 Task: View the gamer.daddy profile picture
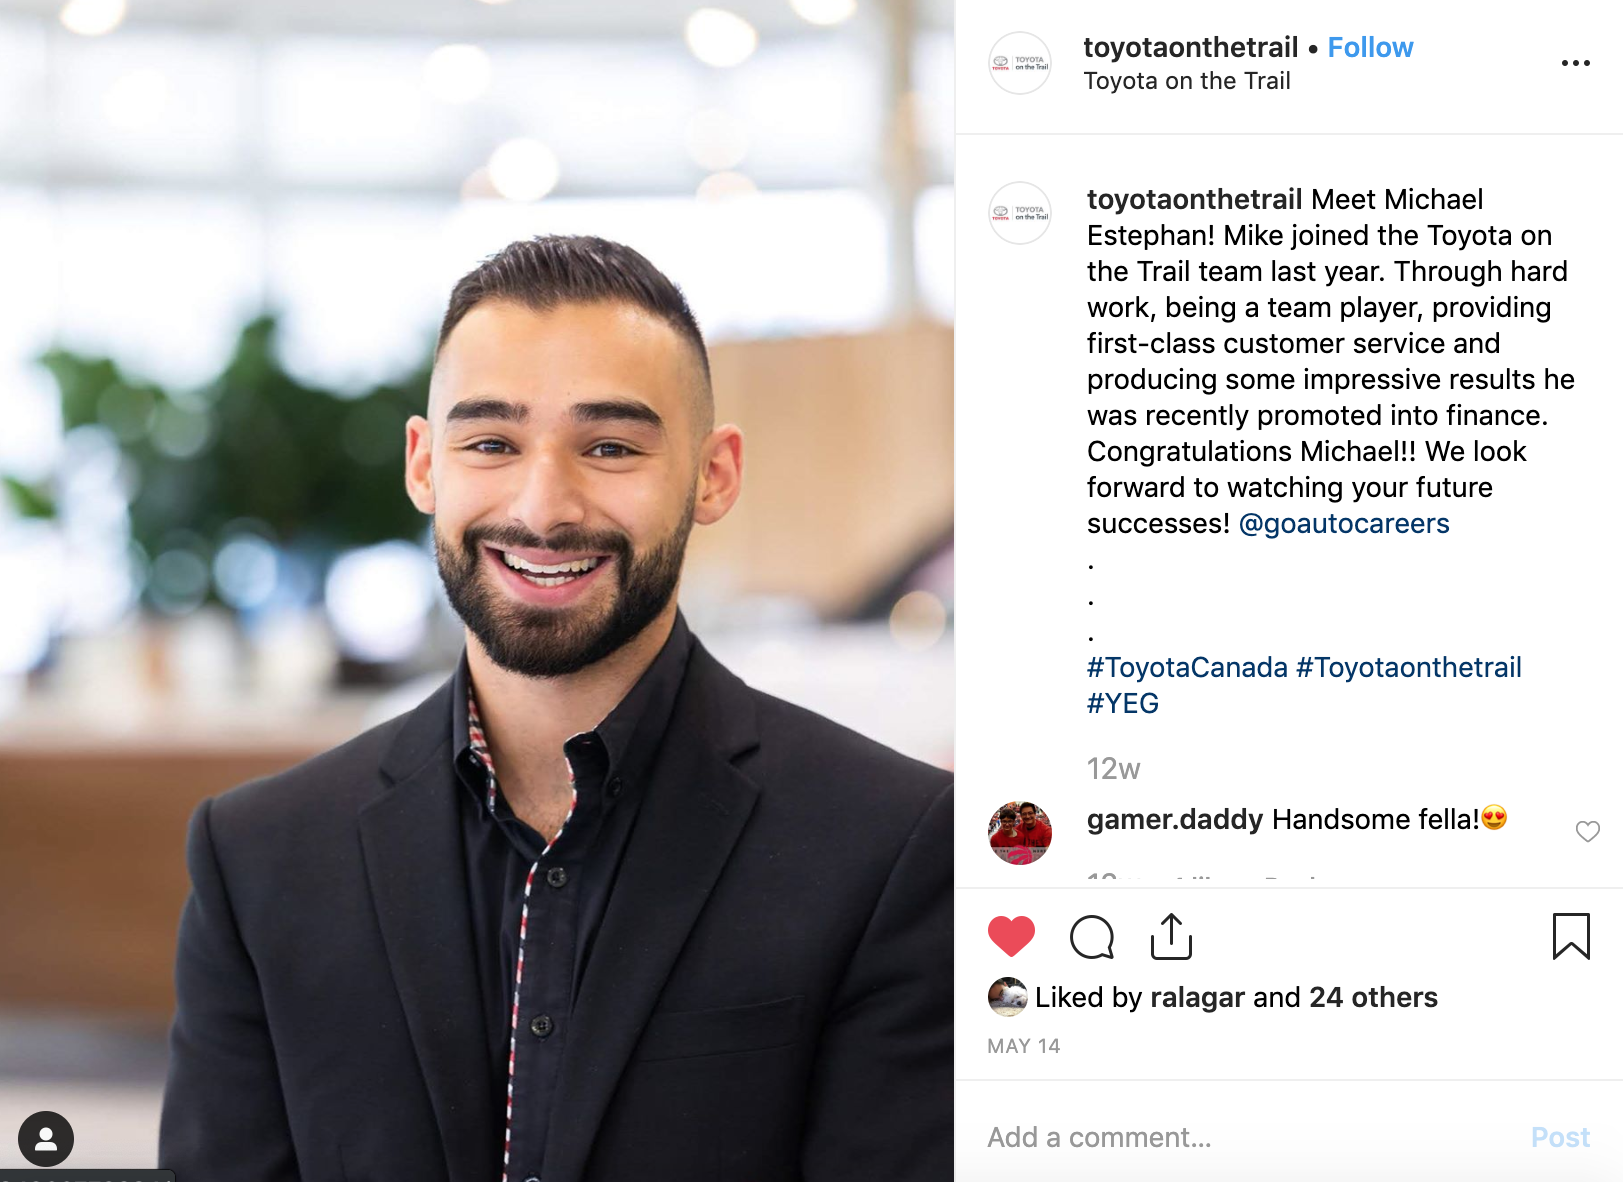(1020, 833)
